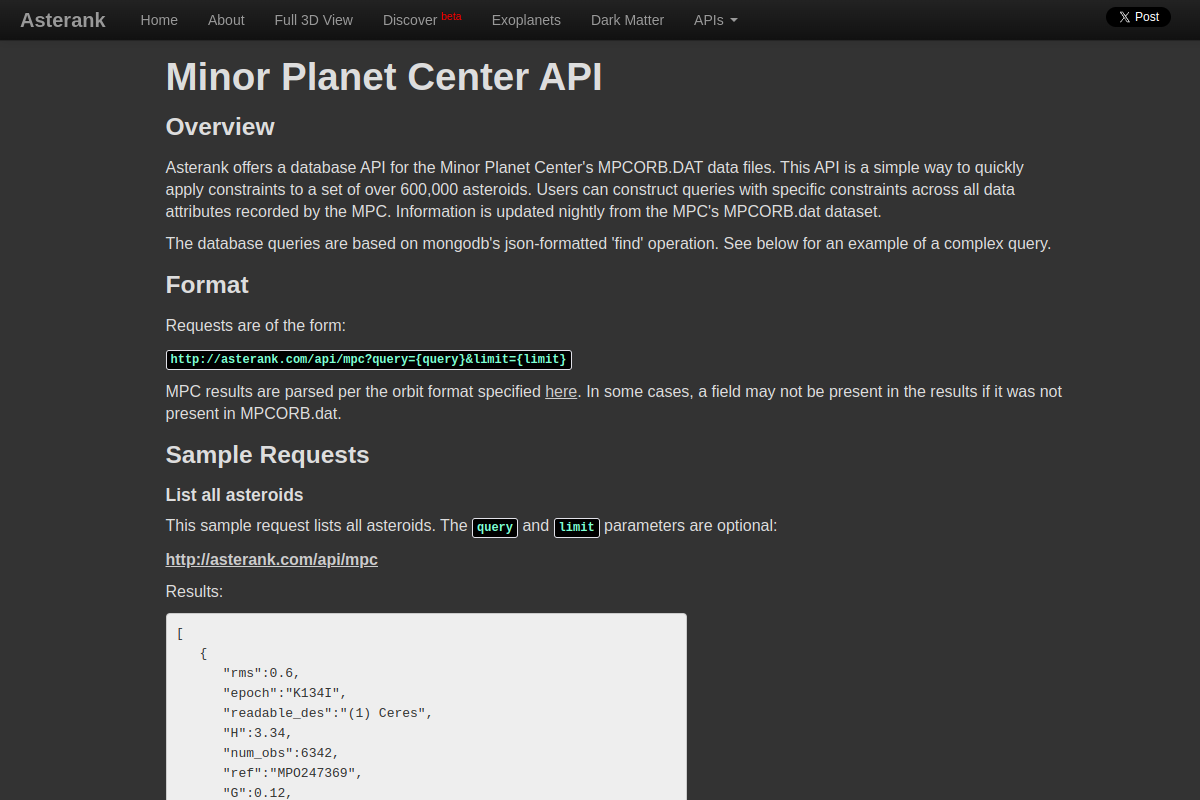Screen dimensions: 1200x800
Task: Click the request format URL code box
Action: 369,359
